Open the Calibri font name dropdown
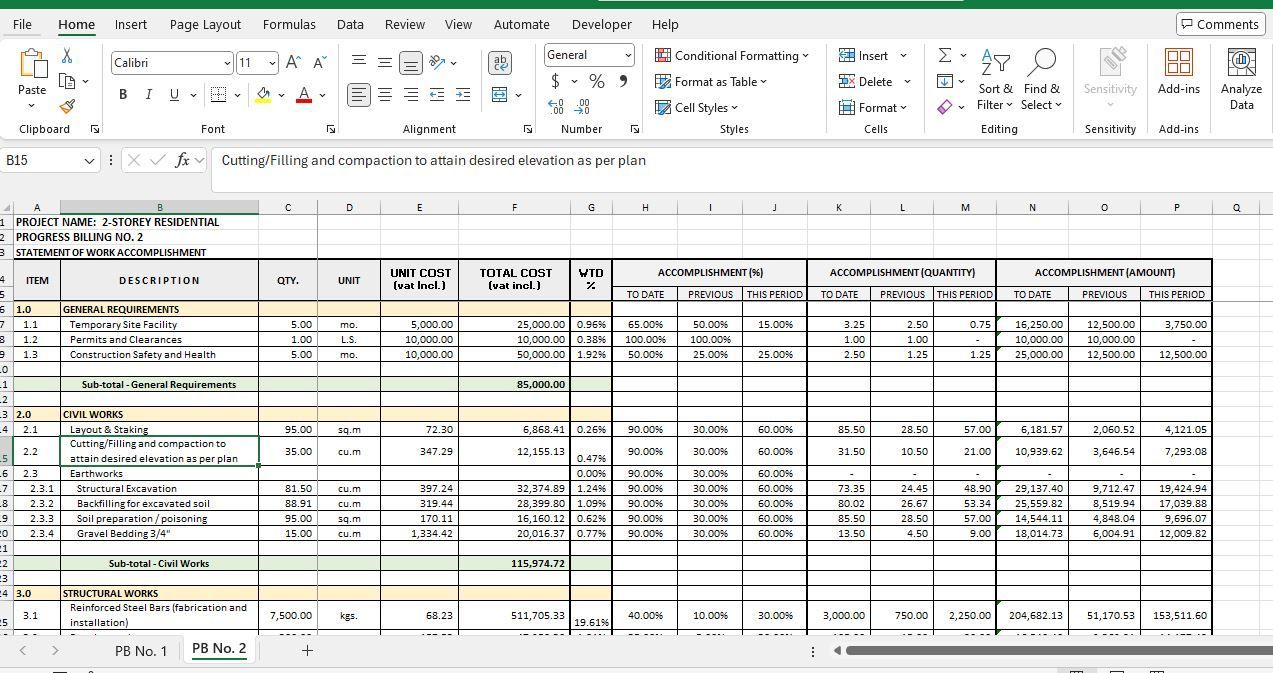Screen dimensions: 1273x673 [x=227, y=63]
